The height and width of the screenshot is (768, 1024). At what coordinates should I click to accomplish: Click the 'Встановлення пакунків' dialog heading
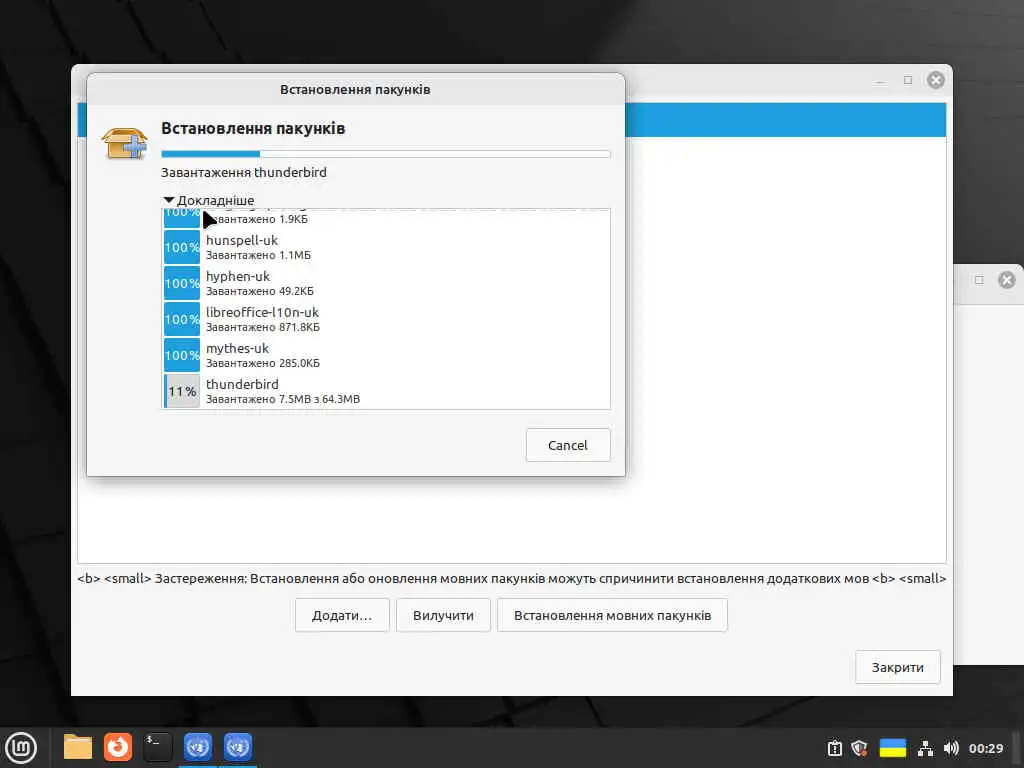pyautogui.click(x=253, y=128)
